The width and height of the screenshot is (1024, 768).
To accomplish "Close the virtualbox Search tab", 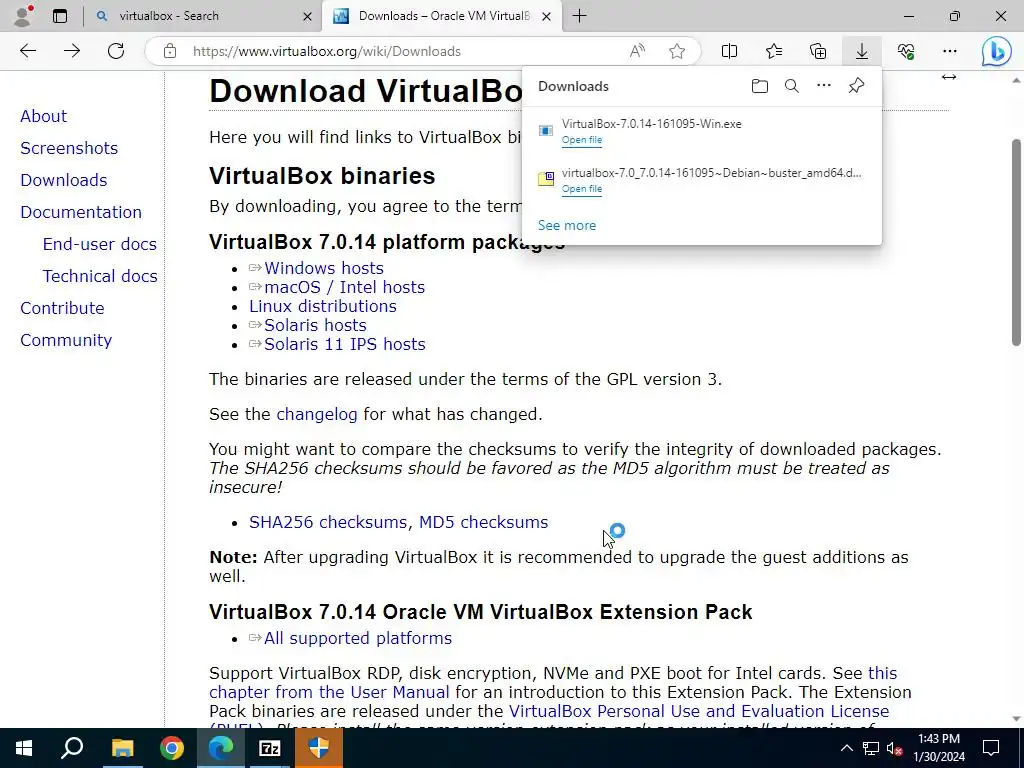I will 307,16.
